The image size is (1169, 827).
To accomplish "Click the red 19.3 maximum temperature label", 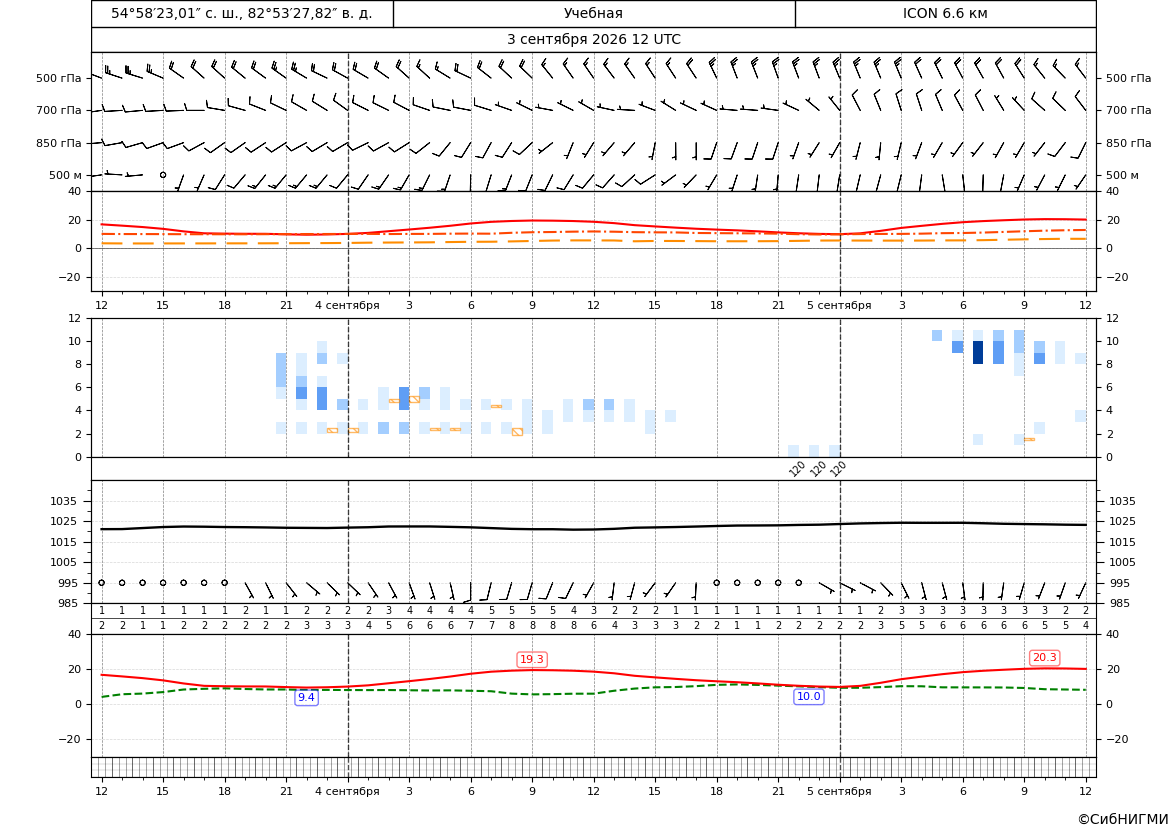I will (x=532, y=659).
